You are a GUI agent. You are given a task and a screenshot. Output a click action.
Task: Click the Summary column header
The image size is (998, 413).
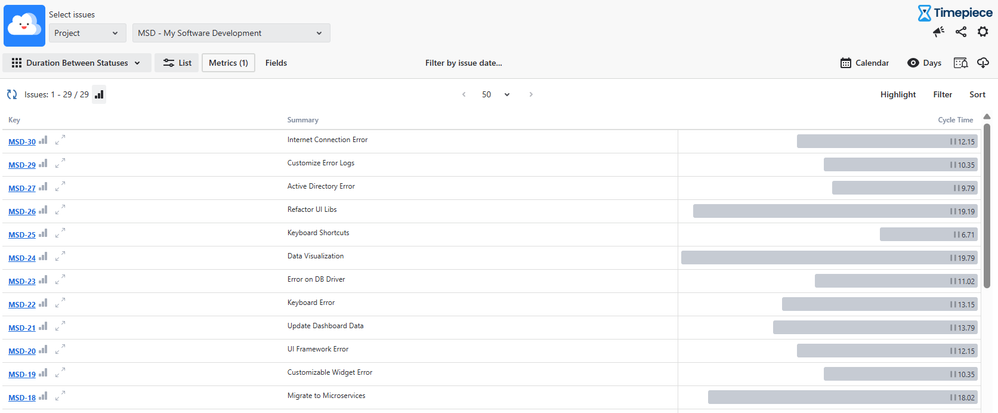(303, 120)
